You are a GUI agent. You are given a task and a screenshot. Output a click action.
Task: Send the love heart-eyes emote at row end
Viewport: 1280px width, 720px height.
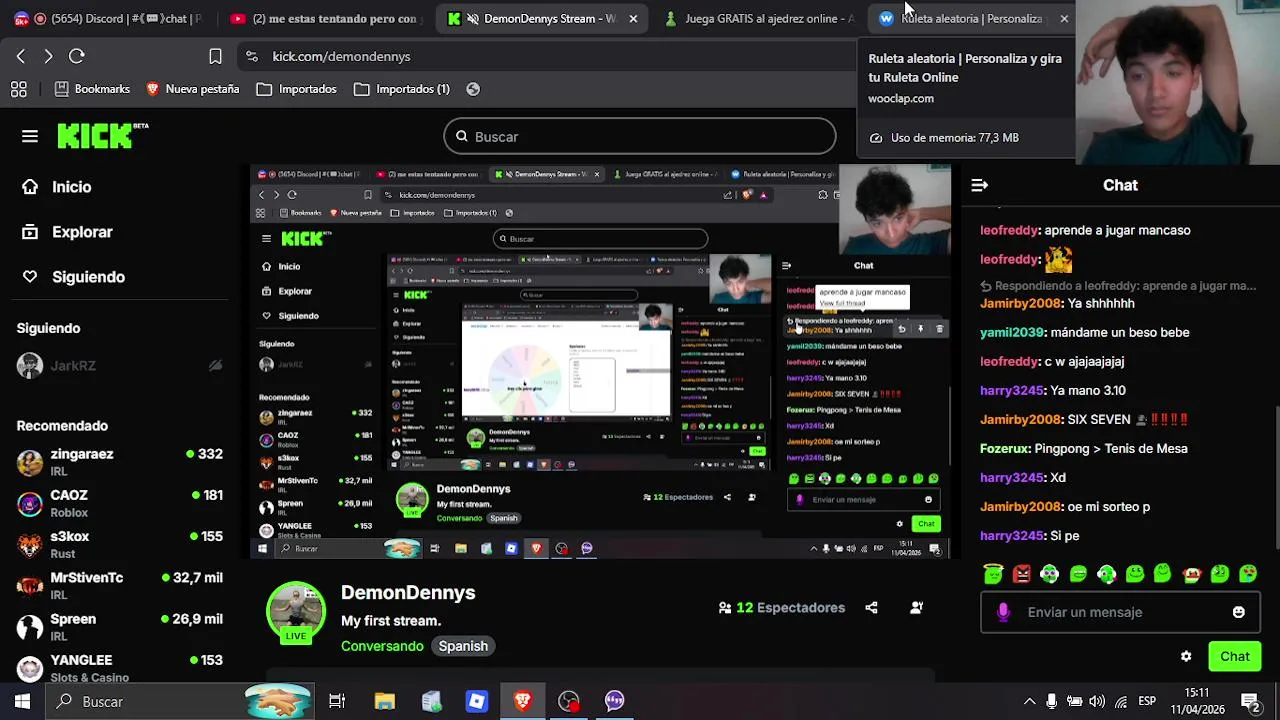pyautogui.click(x=1248, y=574)
